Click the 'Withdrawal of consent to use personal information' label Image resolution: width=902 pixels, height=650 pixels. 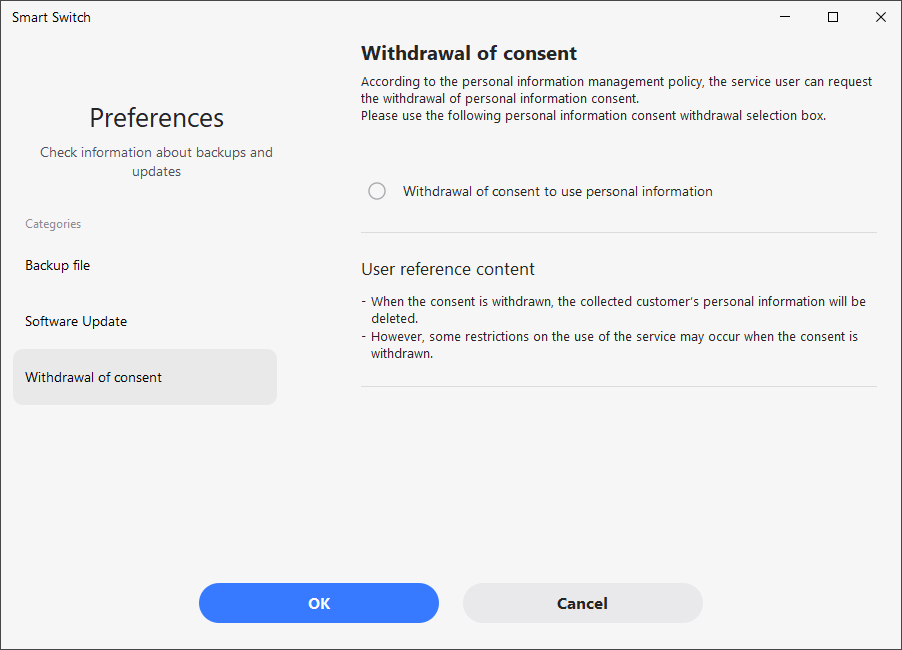tap(557, 191)
